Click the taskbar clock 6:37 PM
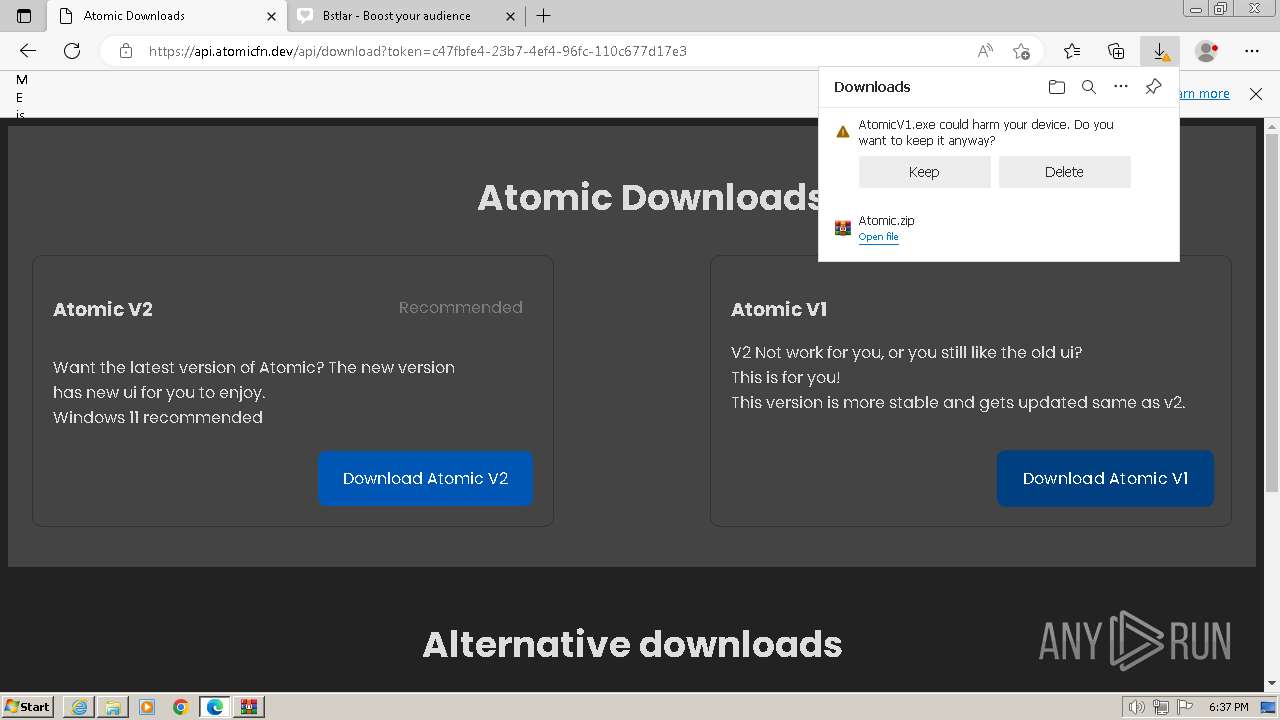Screen dimensions: 1280x720 click(1228, 707)
